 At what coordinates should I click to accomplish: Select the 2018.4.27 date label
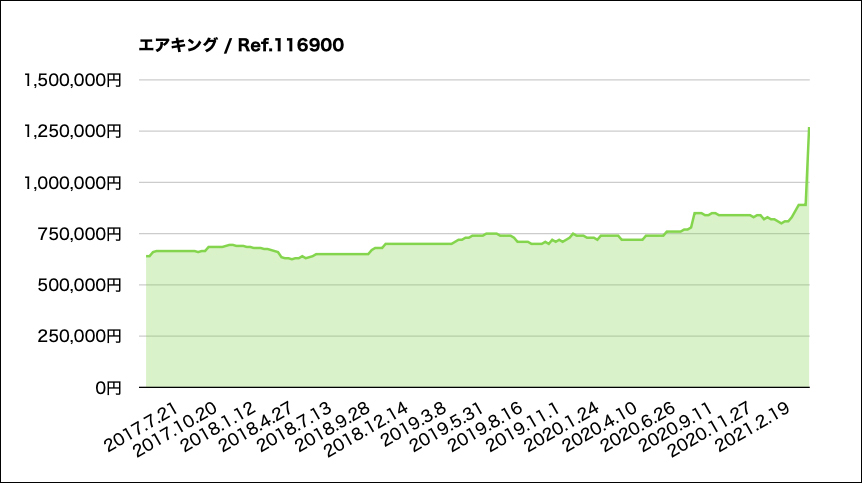pyautogui.click(x=258, y=427)
